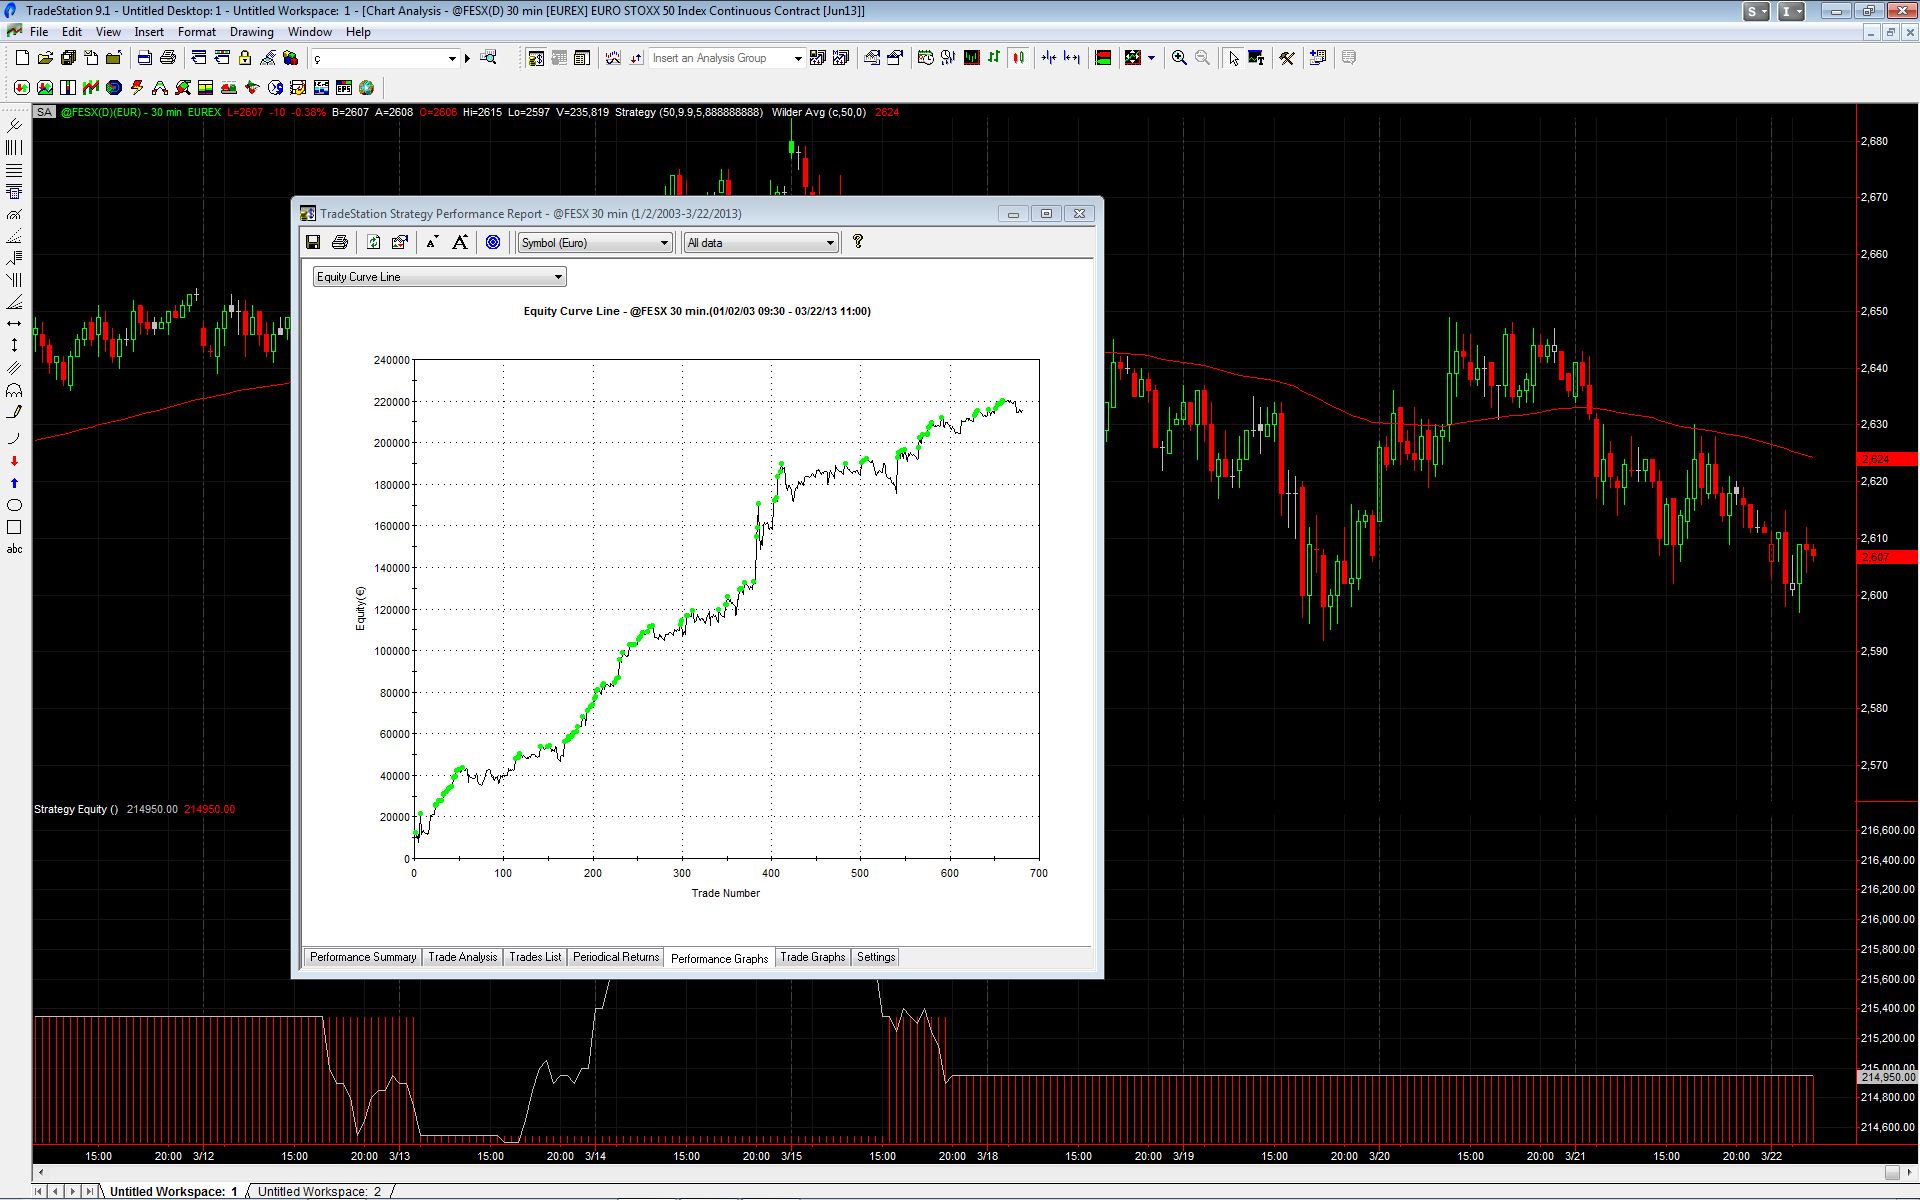Screen dimensions: 1920x1200
Task: Select the rectangle drawing tool
Action: pos(14,527)
